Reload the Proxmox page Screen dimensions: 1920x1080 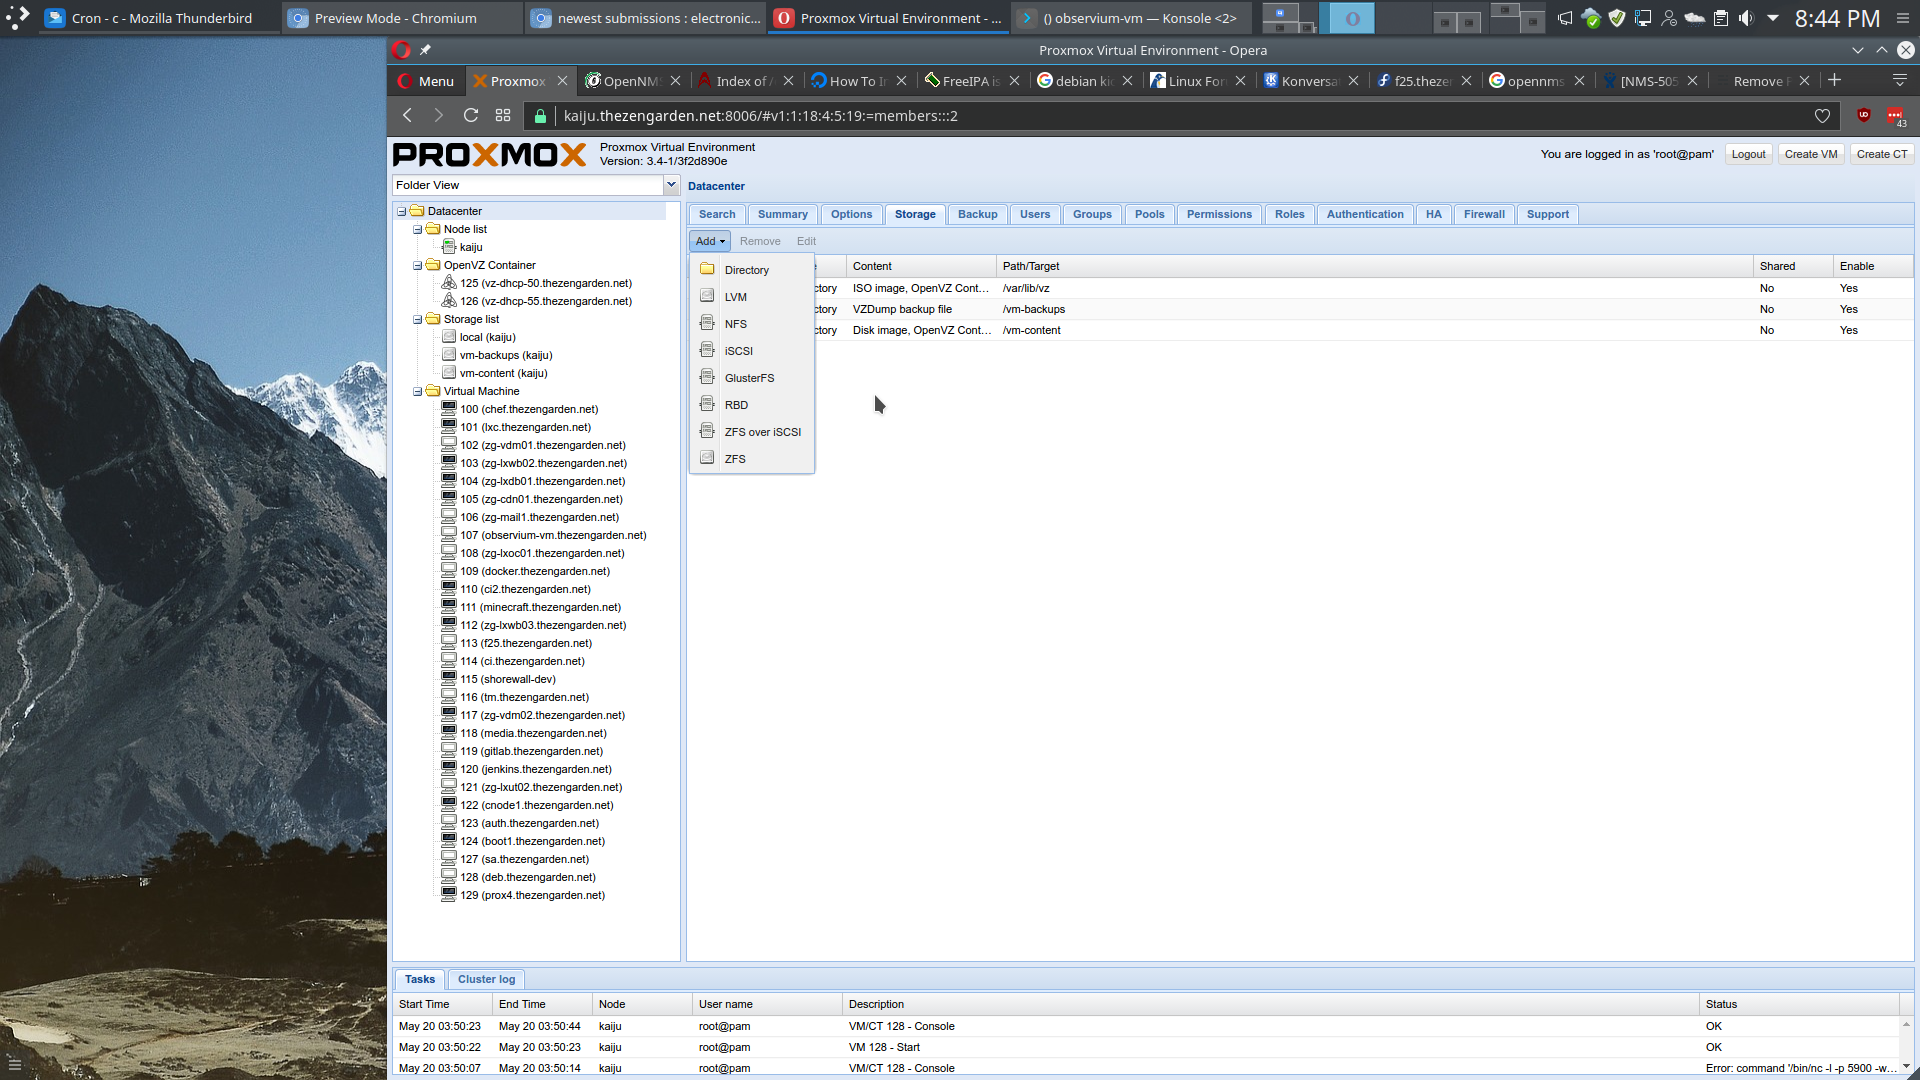471,116
